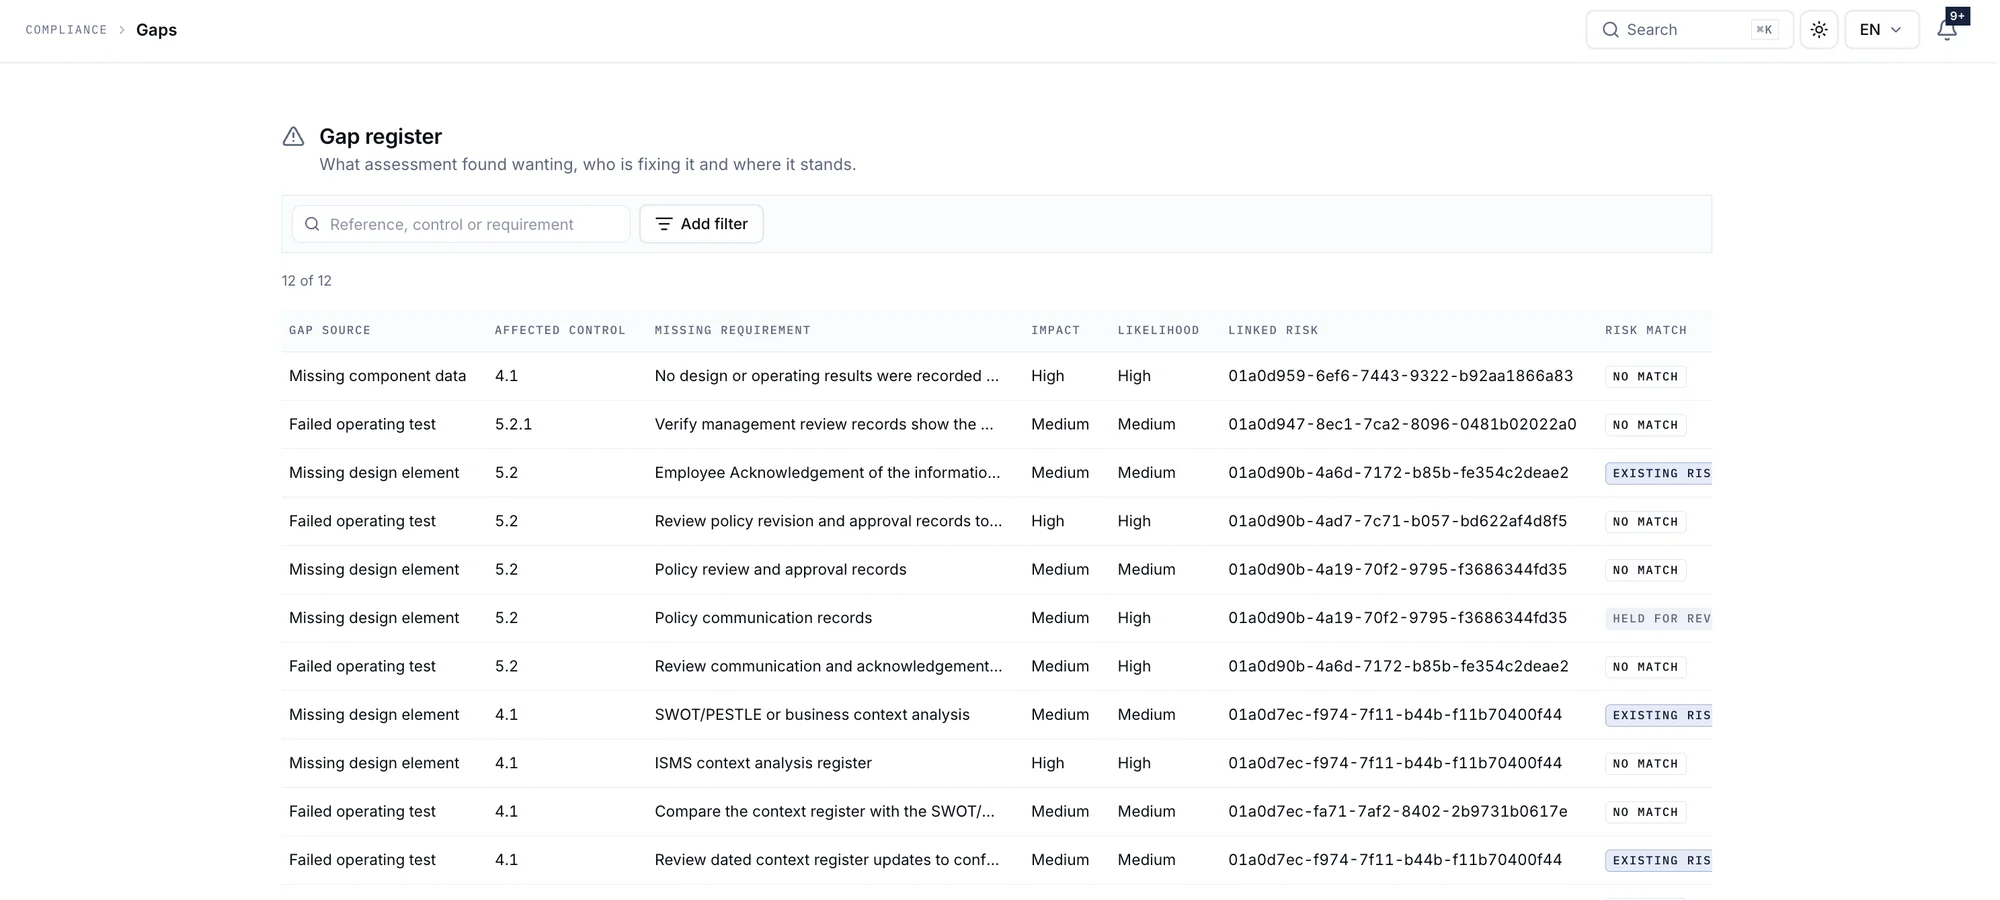Open ISMS context analysis register row
The height and width of the screenshot is (900, 2000).
pyautogui.click(x=763, y=763)
